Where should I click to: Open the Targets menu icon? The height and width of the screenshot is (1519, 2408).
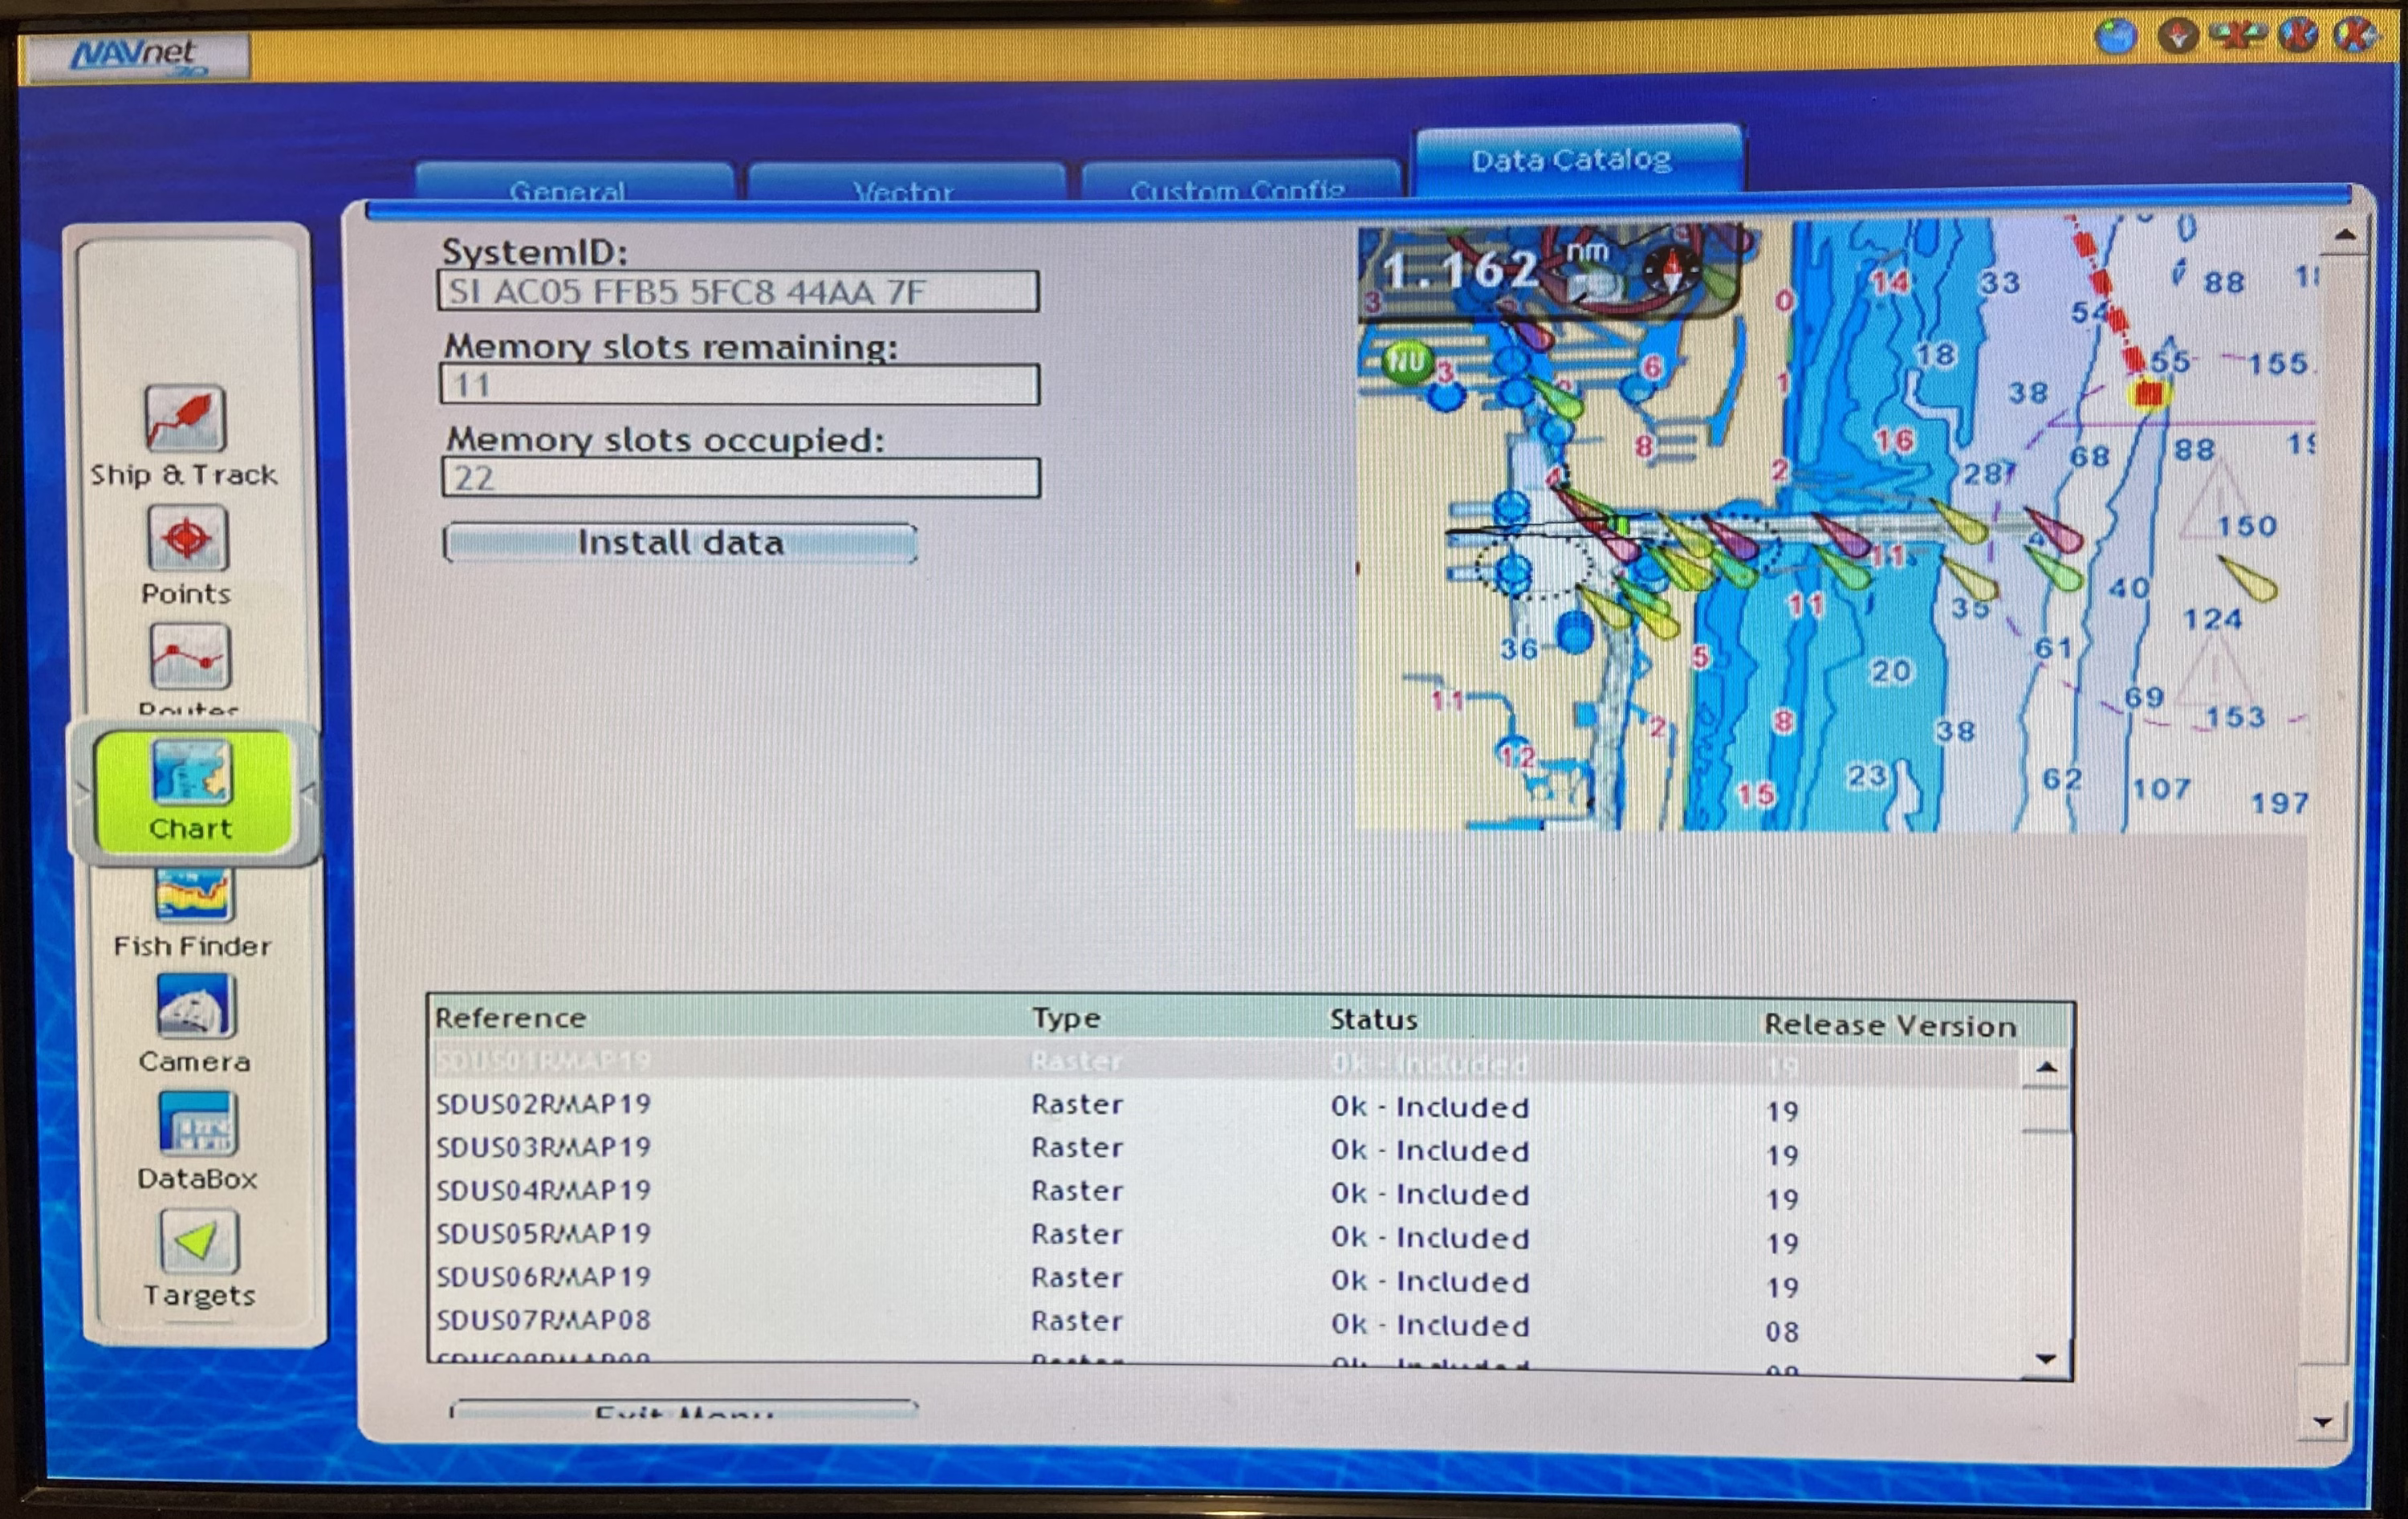click(199, 1241)
